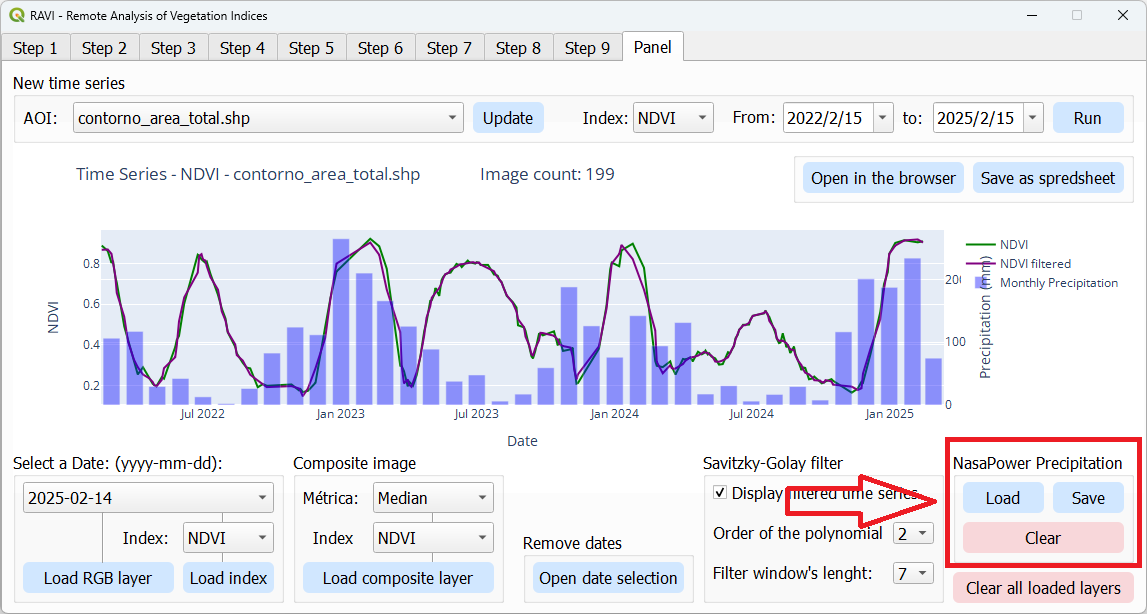Load NasaPower precipitation data
This screenshot has width=1147, height=614.
coord(1002,498)
